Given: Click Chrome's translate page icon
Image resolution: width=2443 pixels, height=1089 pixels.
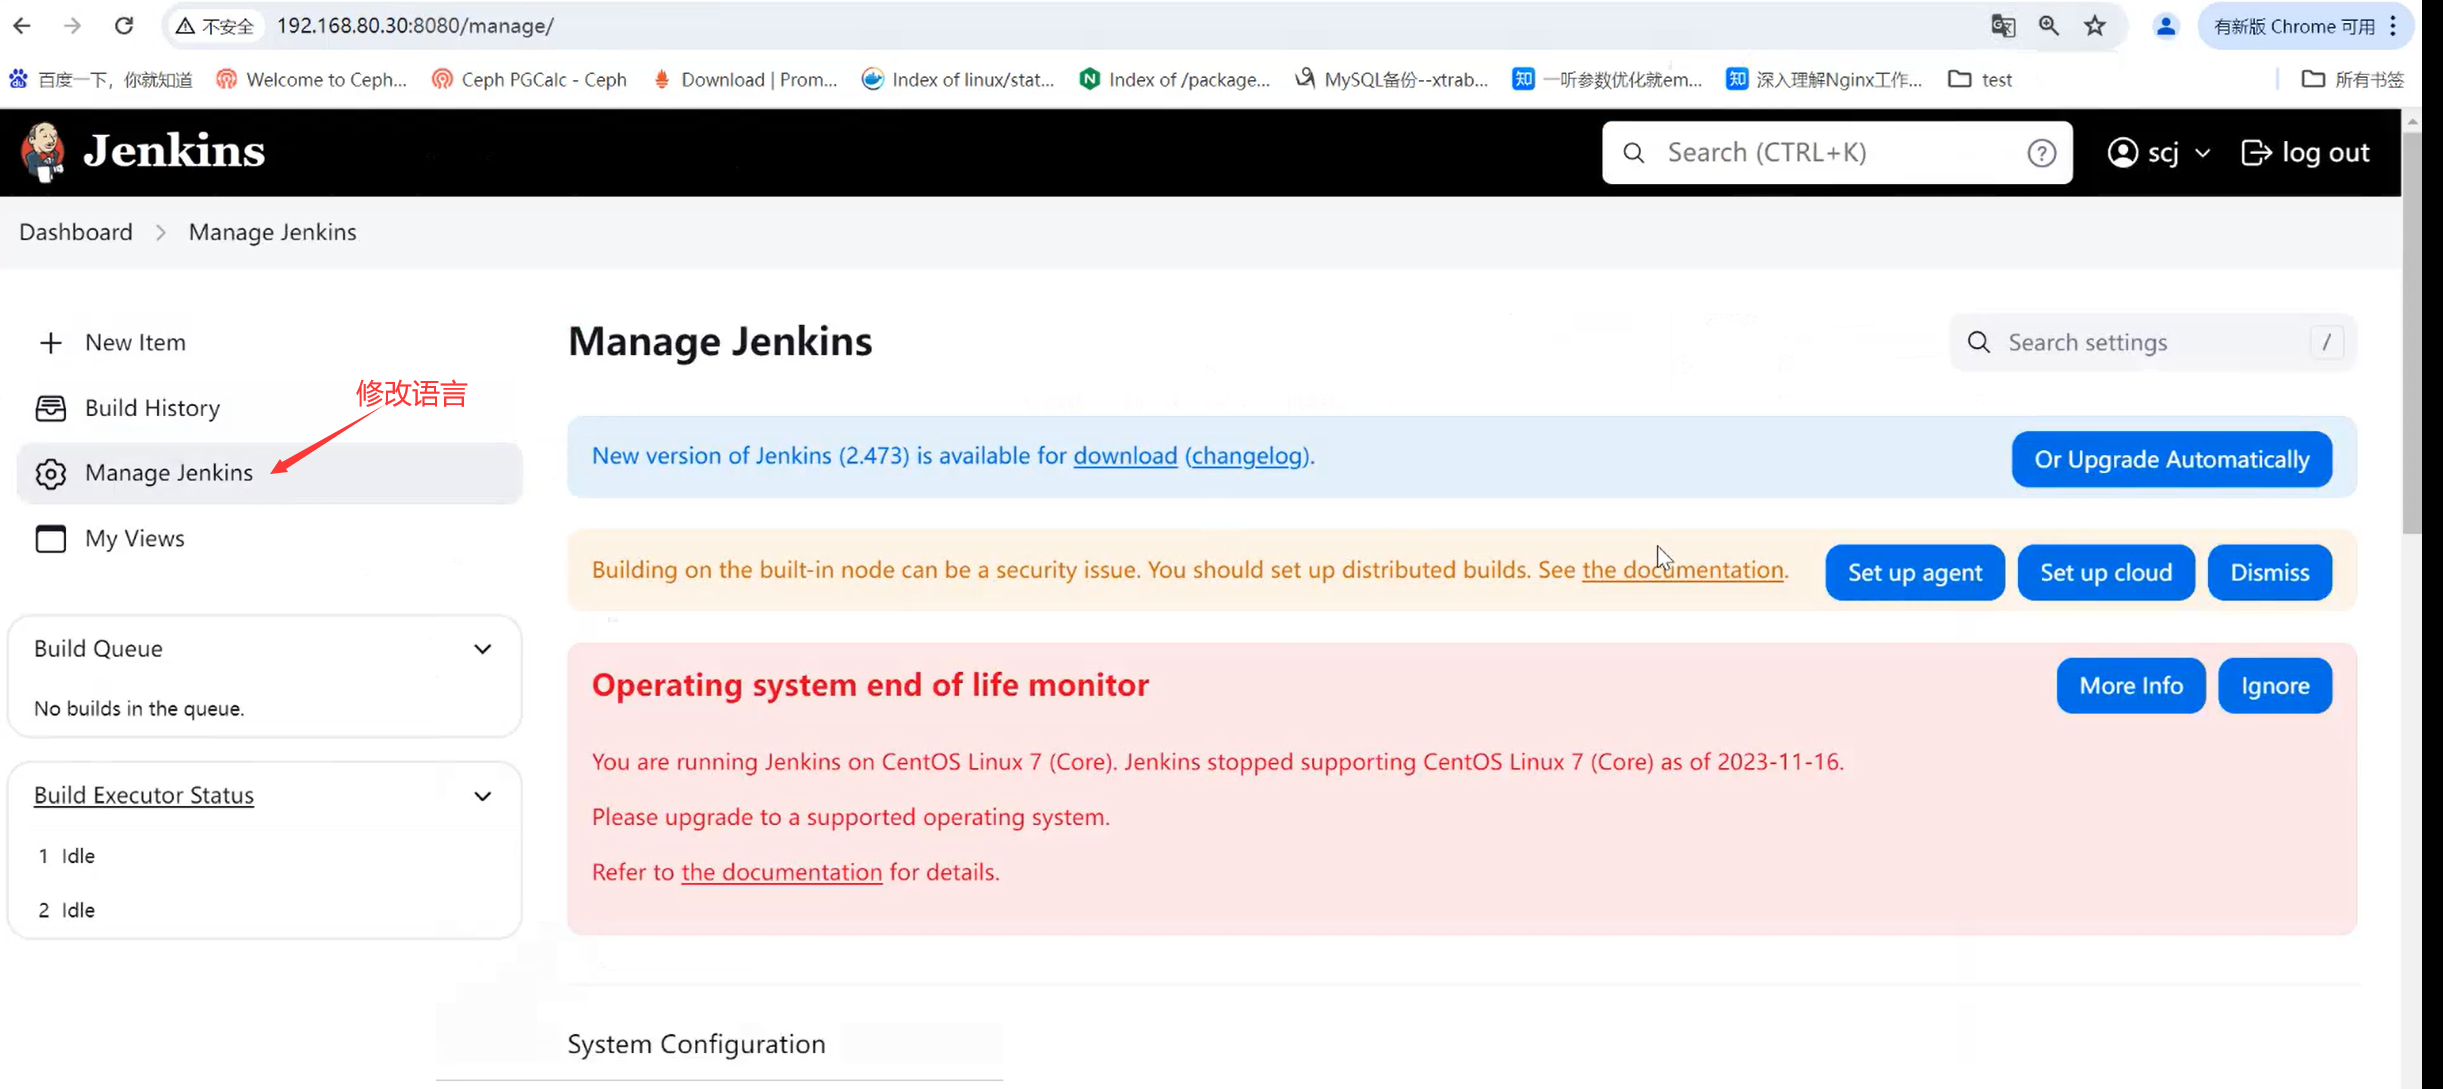Looking at the screenshot, I should coord(2002,26).
